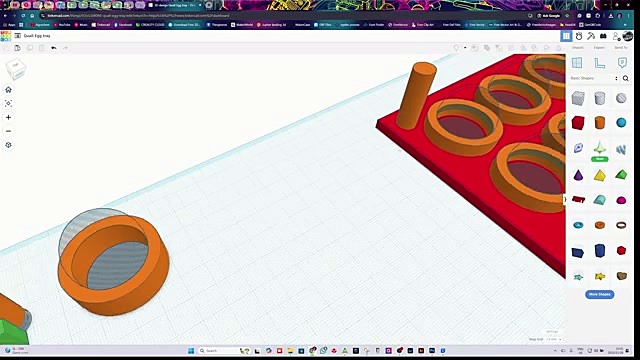Go to home view
Screen dimensions: 640x360
[8, 90]
